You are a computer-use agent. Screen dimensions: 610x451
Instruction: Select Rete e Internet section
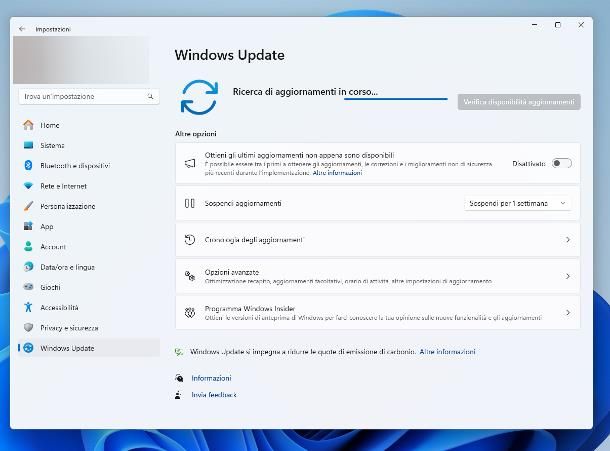pos(89,186)
